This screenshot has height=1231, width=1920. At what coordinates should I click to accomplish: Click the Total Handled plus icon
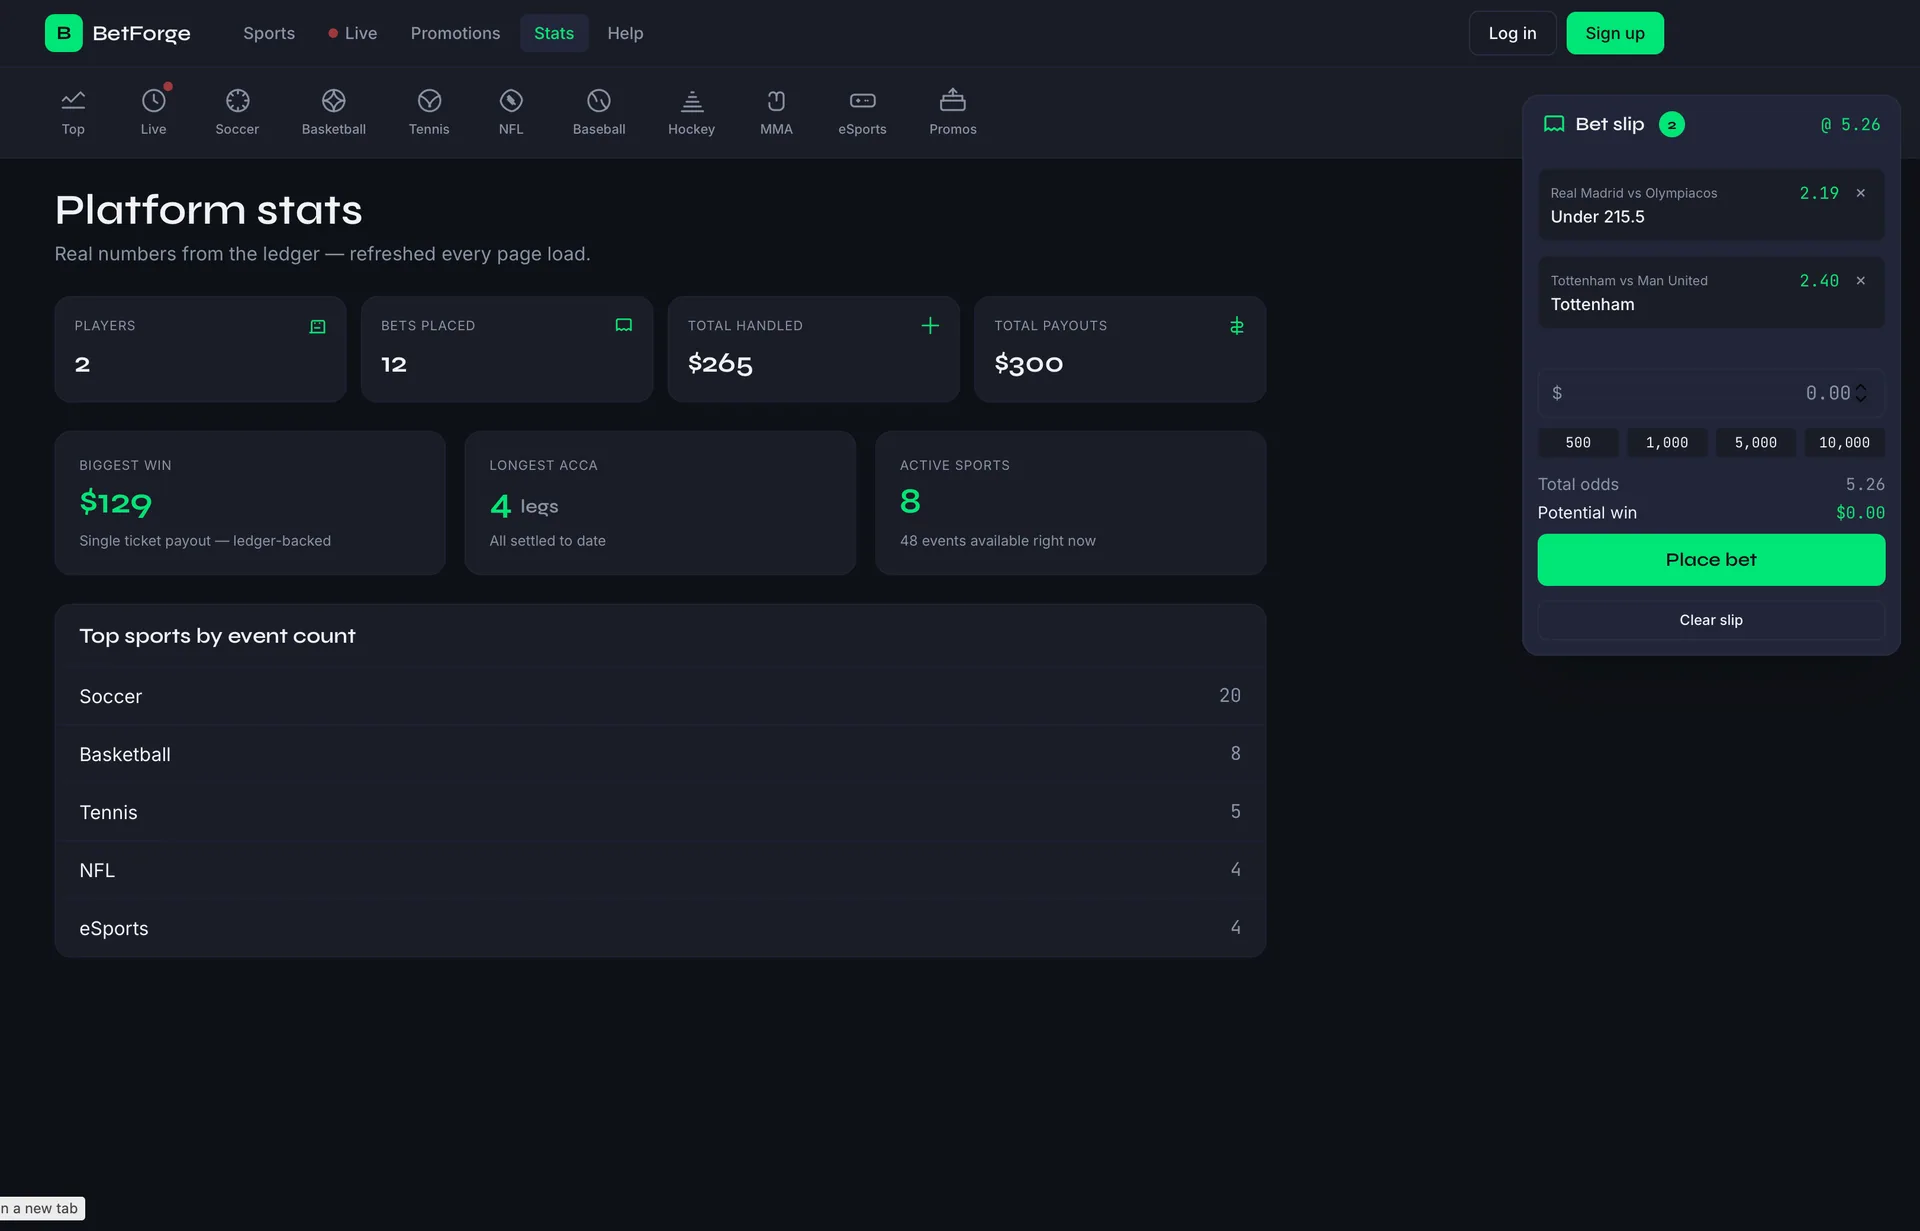[930, 326]
